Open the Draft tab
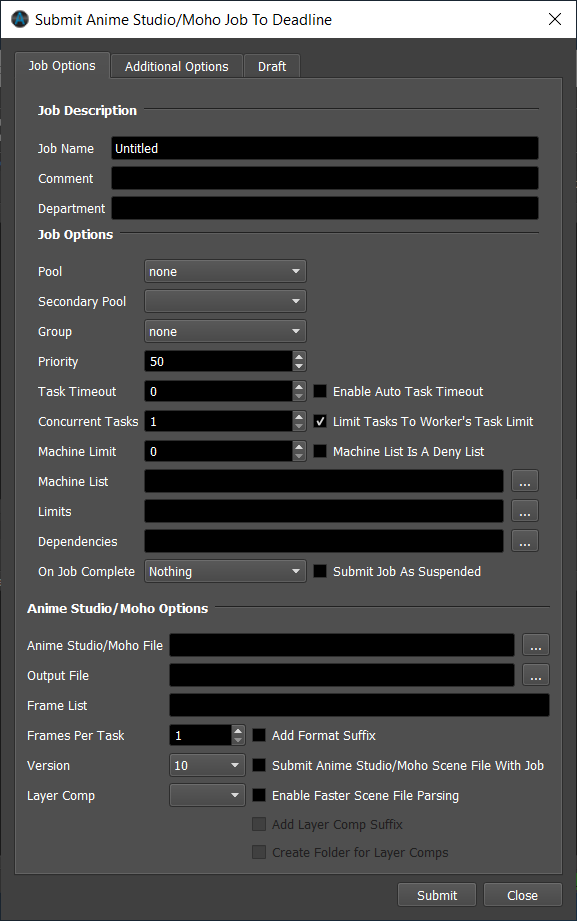Screen dimensions: 577x921 point(272,66)
